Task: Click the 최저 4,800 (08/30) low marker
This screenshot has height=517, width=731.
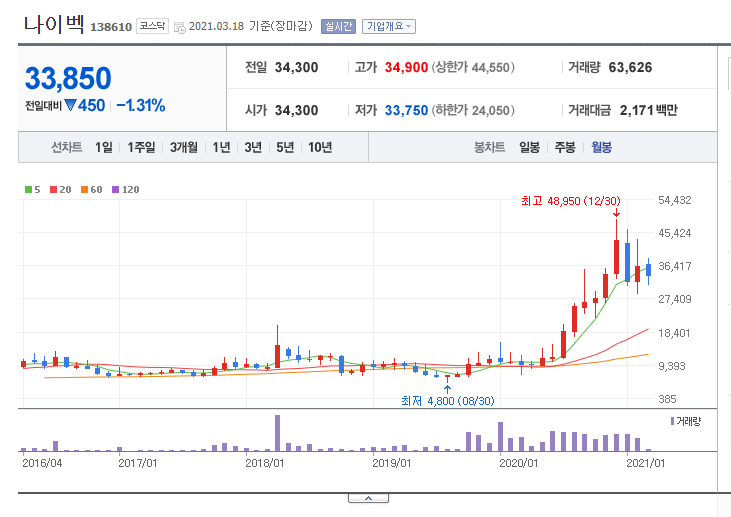Action: 448,401
